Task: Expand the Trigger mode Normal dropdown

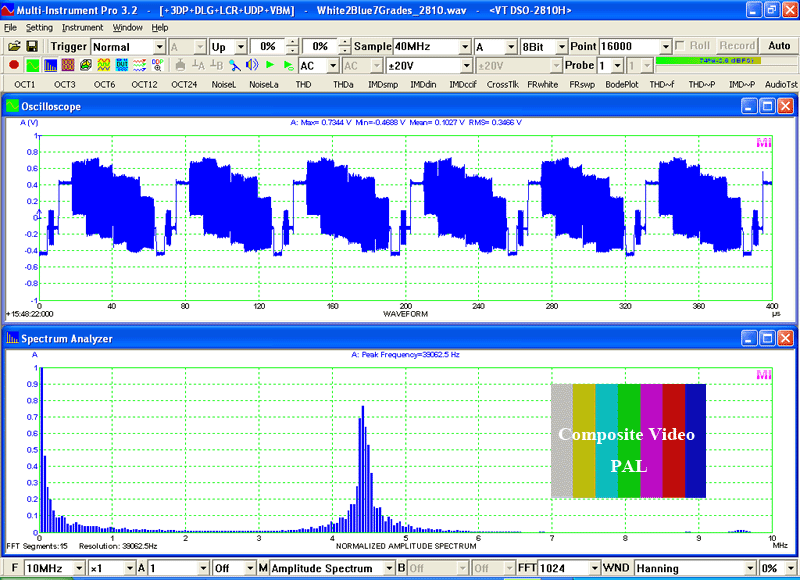Action: [159, 47]
